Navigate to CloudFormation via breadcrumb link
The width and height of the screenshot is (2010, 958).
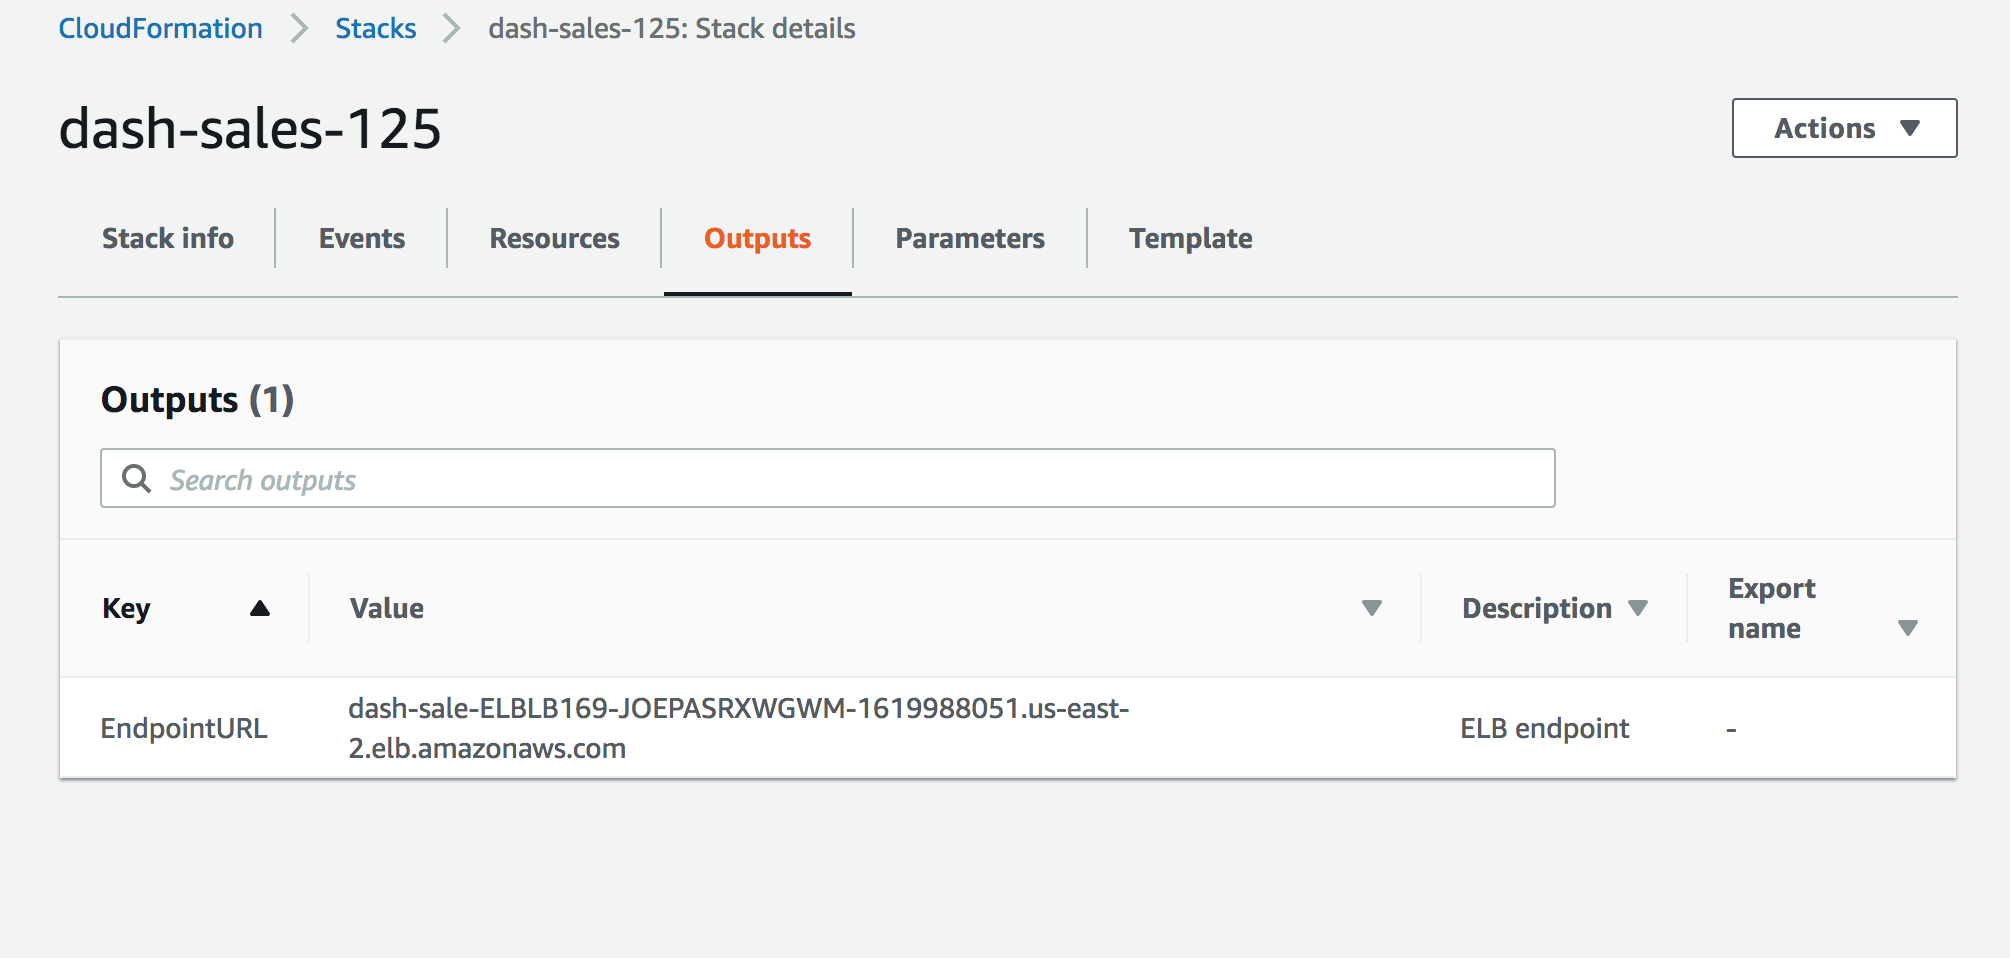pyautogui.click(x=160, y=29)
